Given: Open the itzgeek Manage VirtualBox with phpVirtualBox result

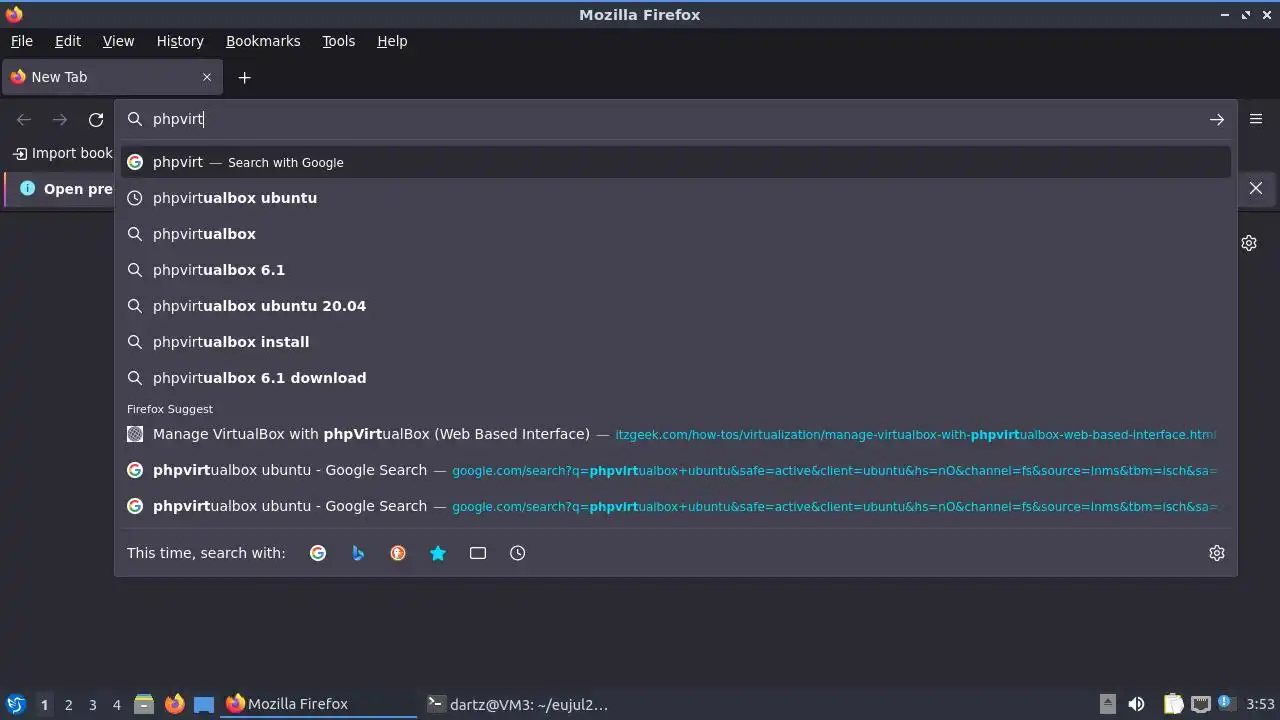Looking at the screenshot, I should 675,434.
